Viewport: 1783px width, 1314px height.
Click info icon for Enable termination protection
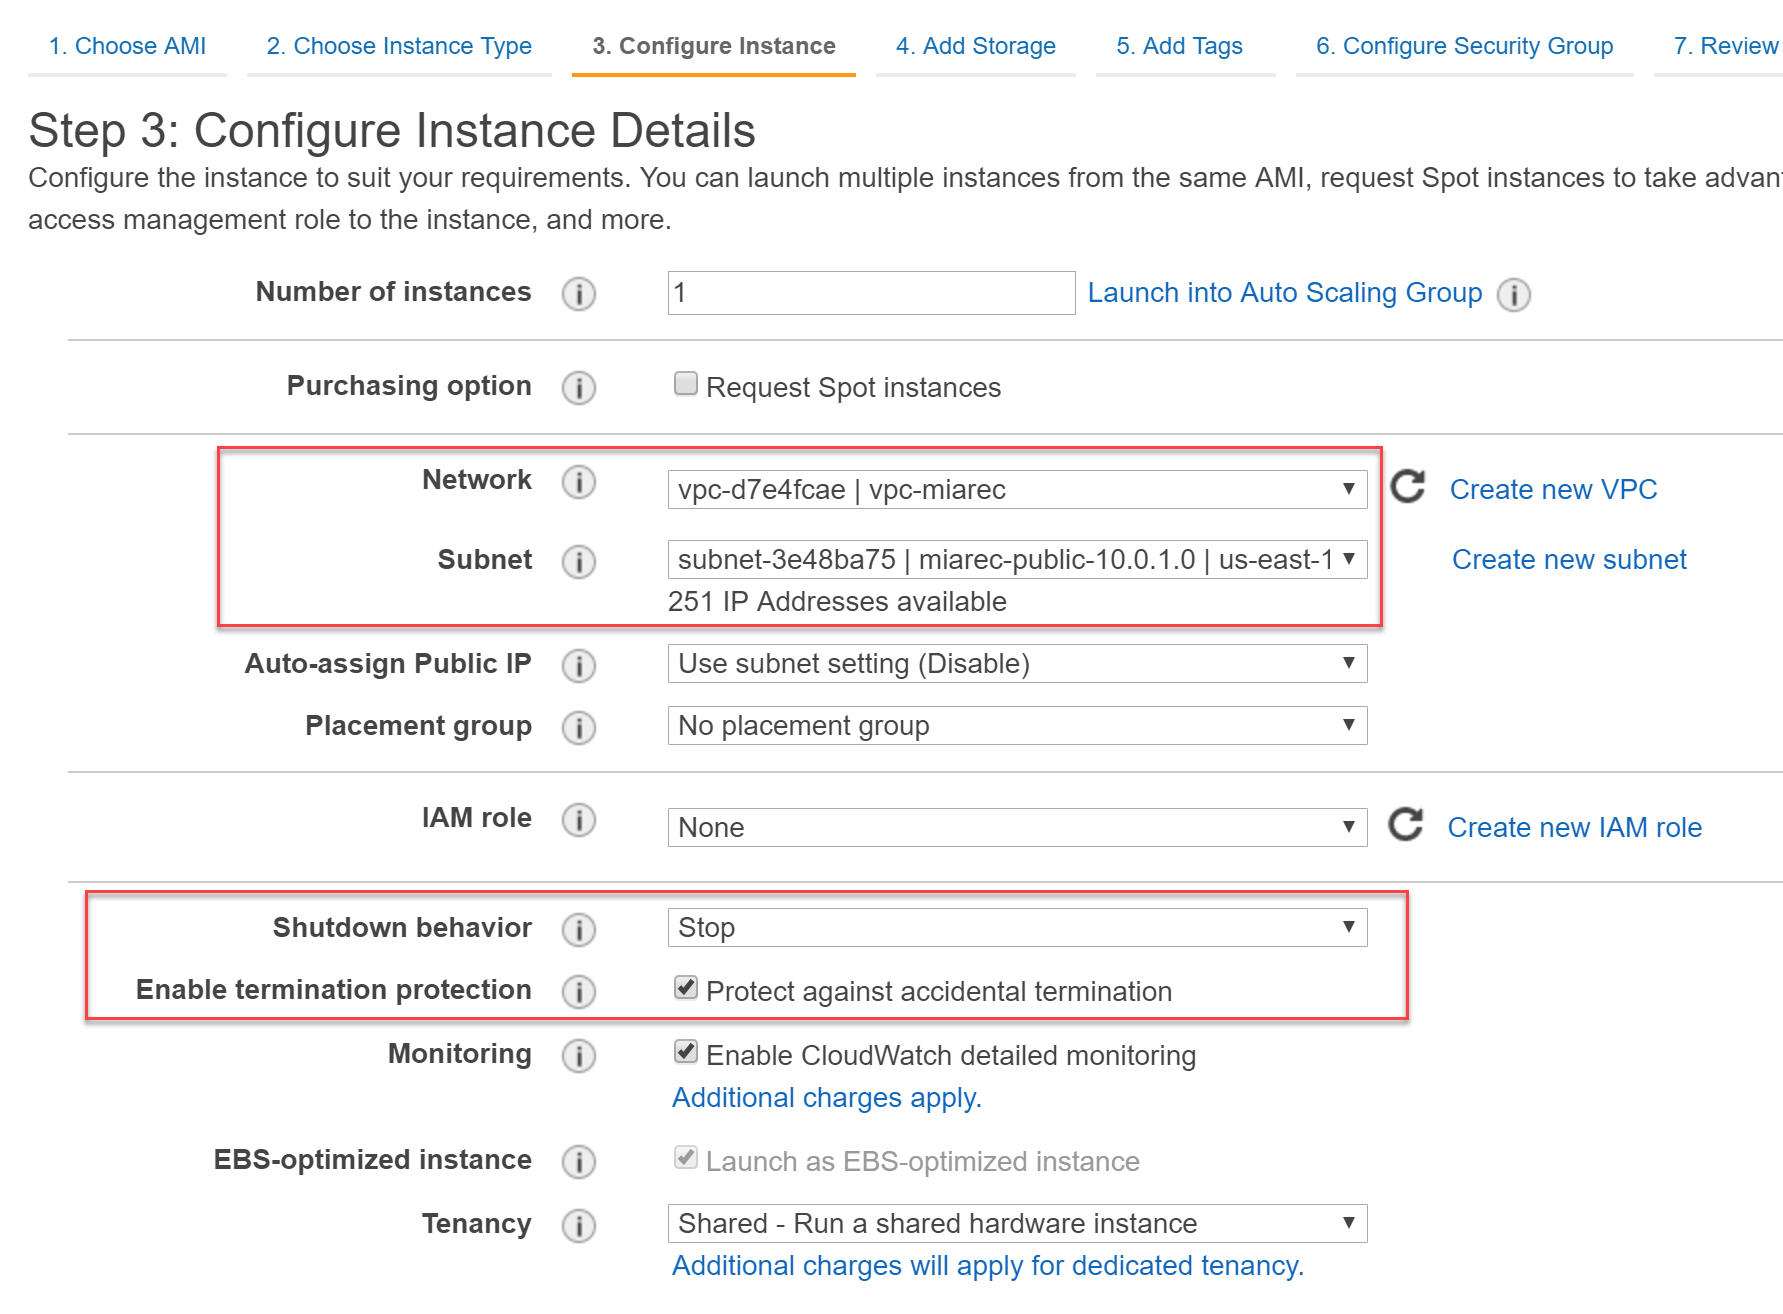click(579, 992)
